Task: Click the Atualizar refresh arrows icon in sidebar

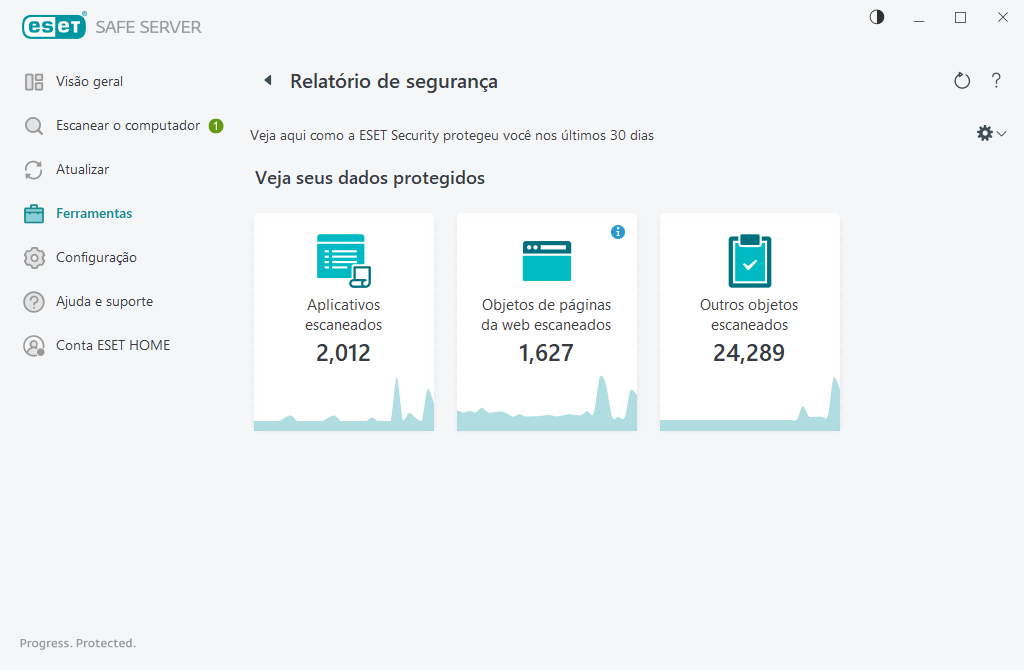Action: [x=34, y=170]
